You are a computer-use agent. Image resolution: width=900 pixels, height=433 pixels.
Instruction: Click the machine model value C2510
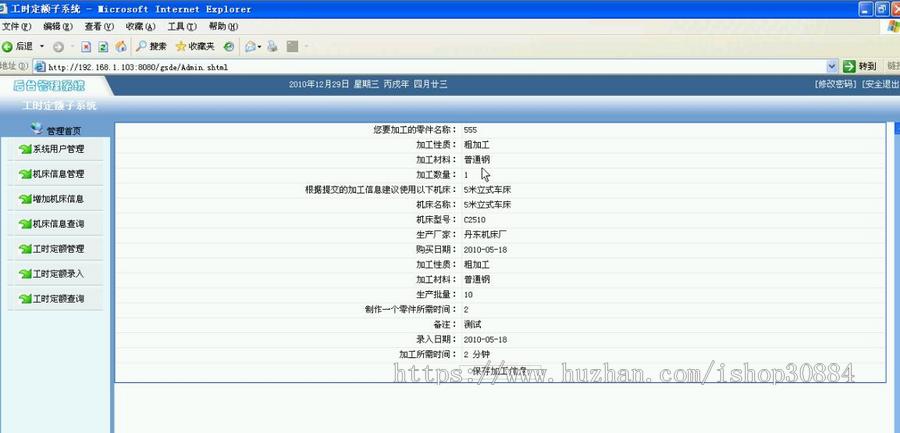(475, 219)
